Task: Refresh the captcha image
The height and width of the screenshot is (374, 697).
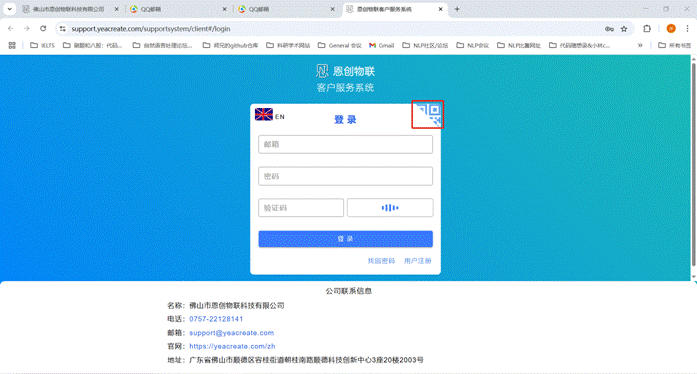Action: click(390, 208)
